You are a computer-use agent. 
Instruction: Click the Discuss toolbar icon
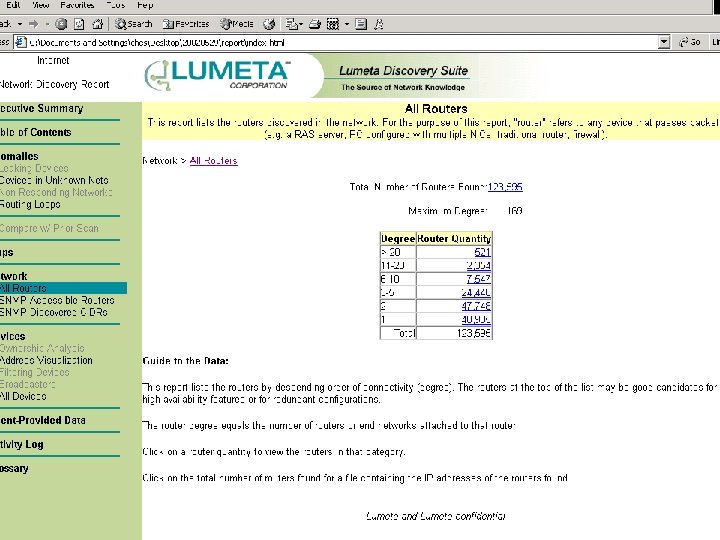[361, 24]
